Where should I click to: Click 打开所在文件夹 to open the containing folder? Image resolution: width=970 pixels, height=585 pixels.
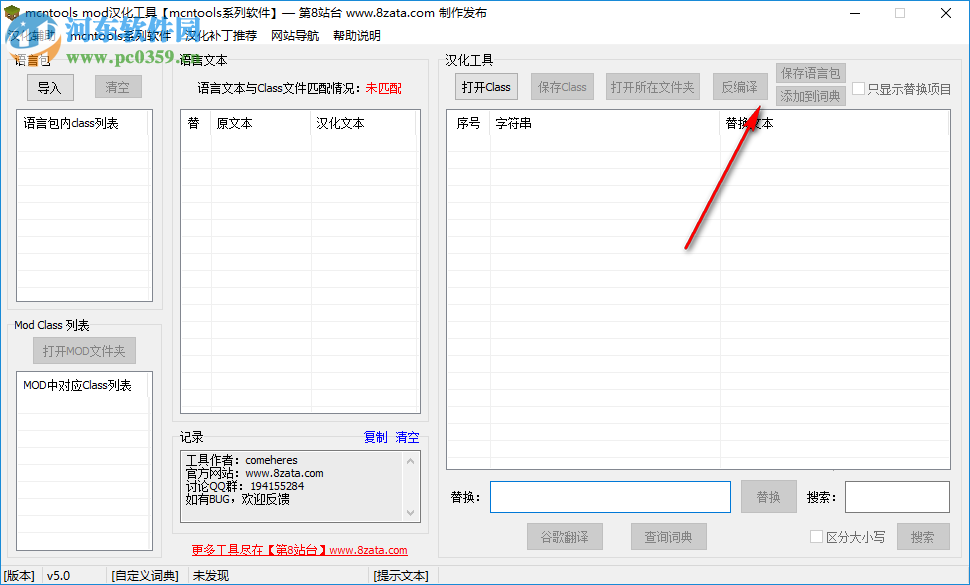pos(652,86)
